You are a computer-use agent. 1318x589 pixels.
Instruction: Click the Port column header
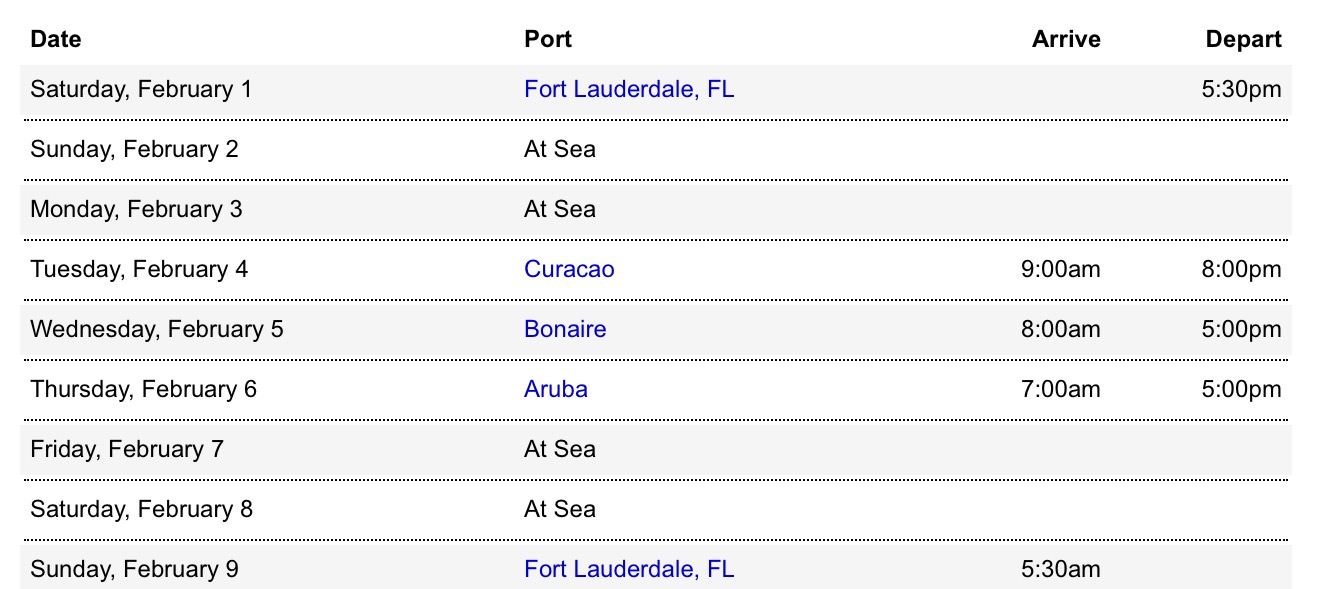[548, 39]
